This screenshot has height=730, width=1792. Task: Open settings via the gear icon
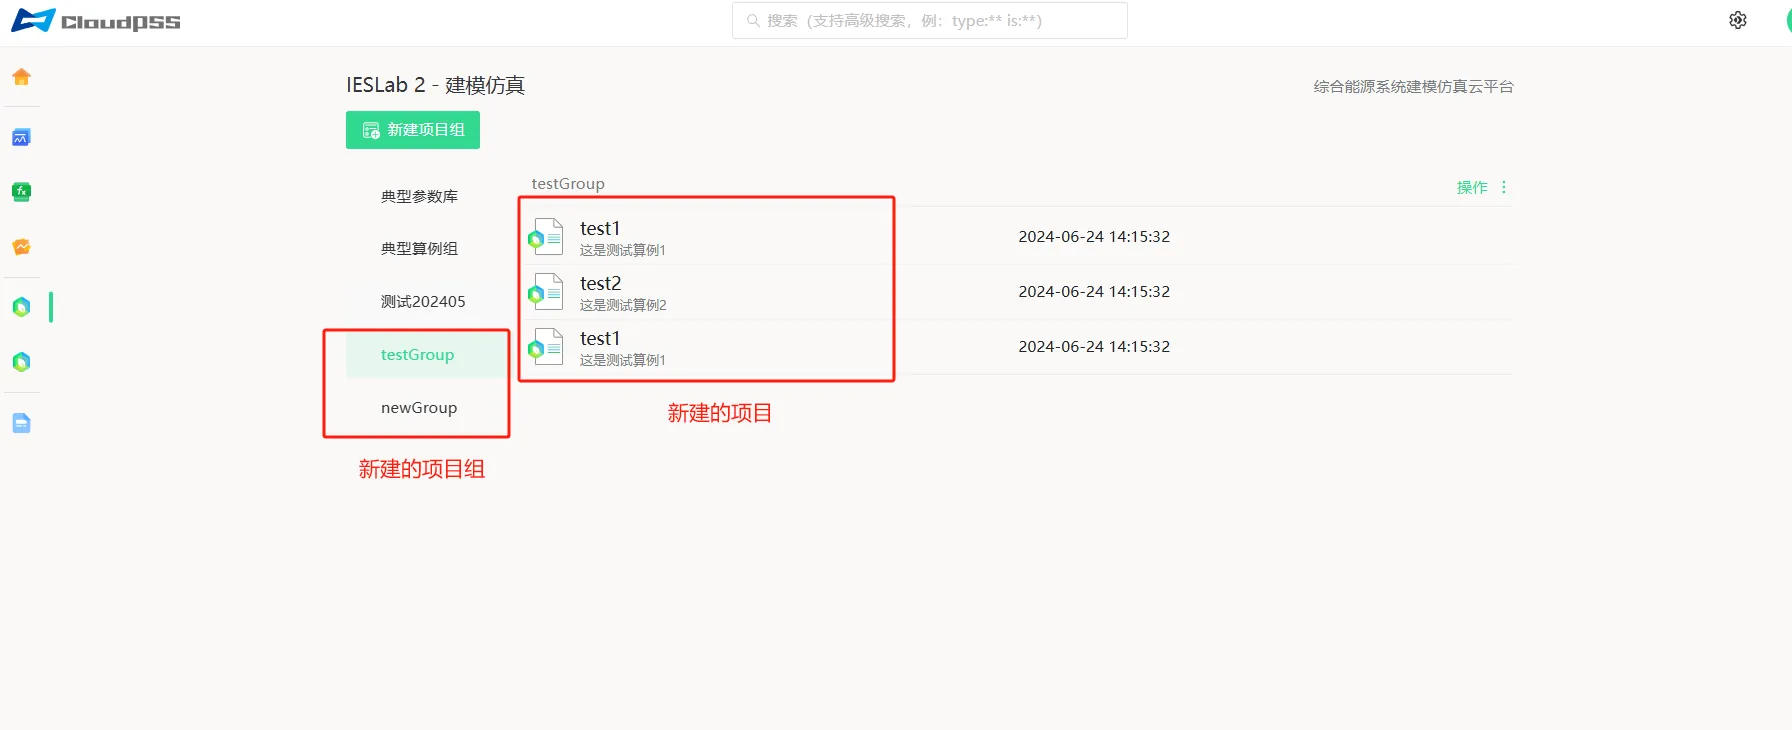click(x=1738, y=20)
